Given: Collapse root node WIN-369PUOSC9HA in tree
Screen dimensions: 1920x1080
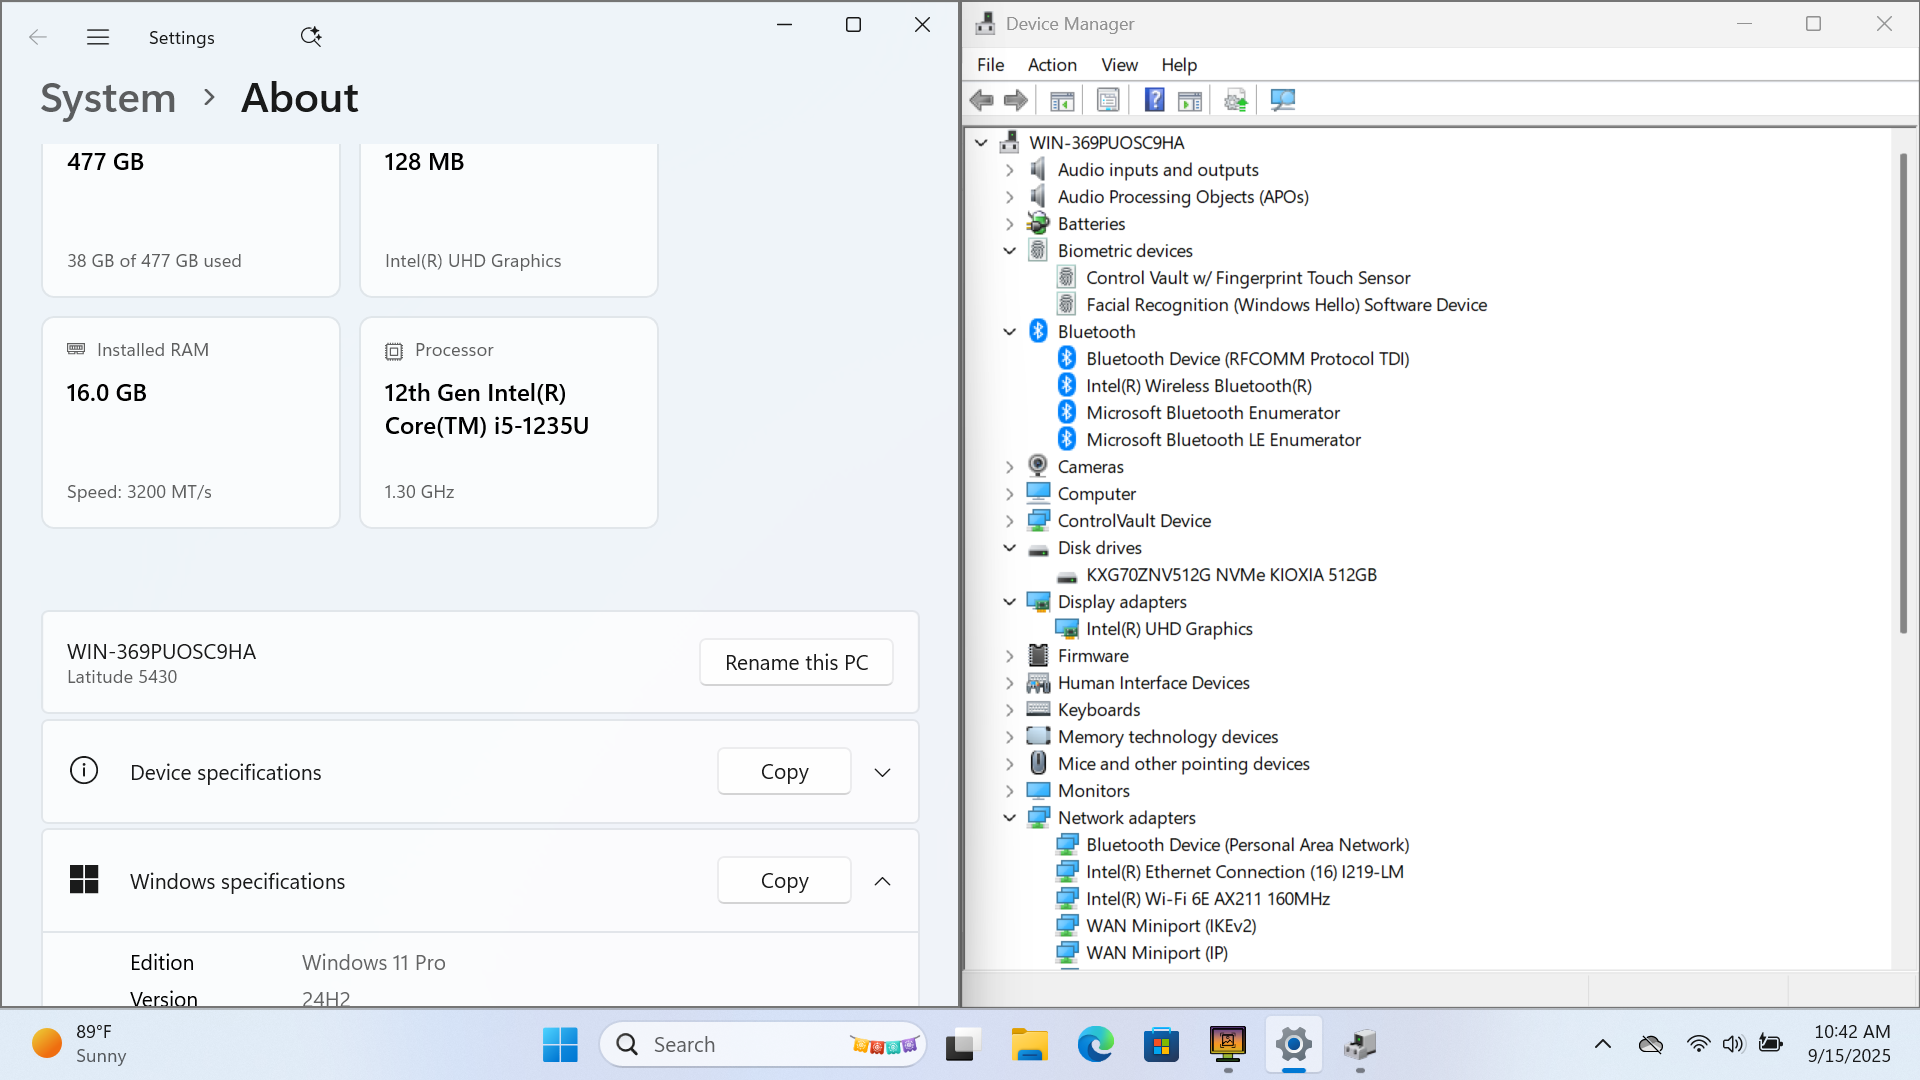Looking at the screenshot, I should coord(981,143).
